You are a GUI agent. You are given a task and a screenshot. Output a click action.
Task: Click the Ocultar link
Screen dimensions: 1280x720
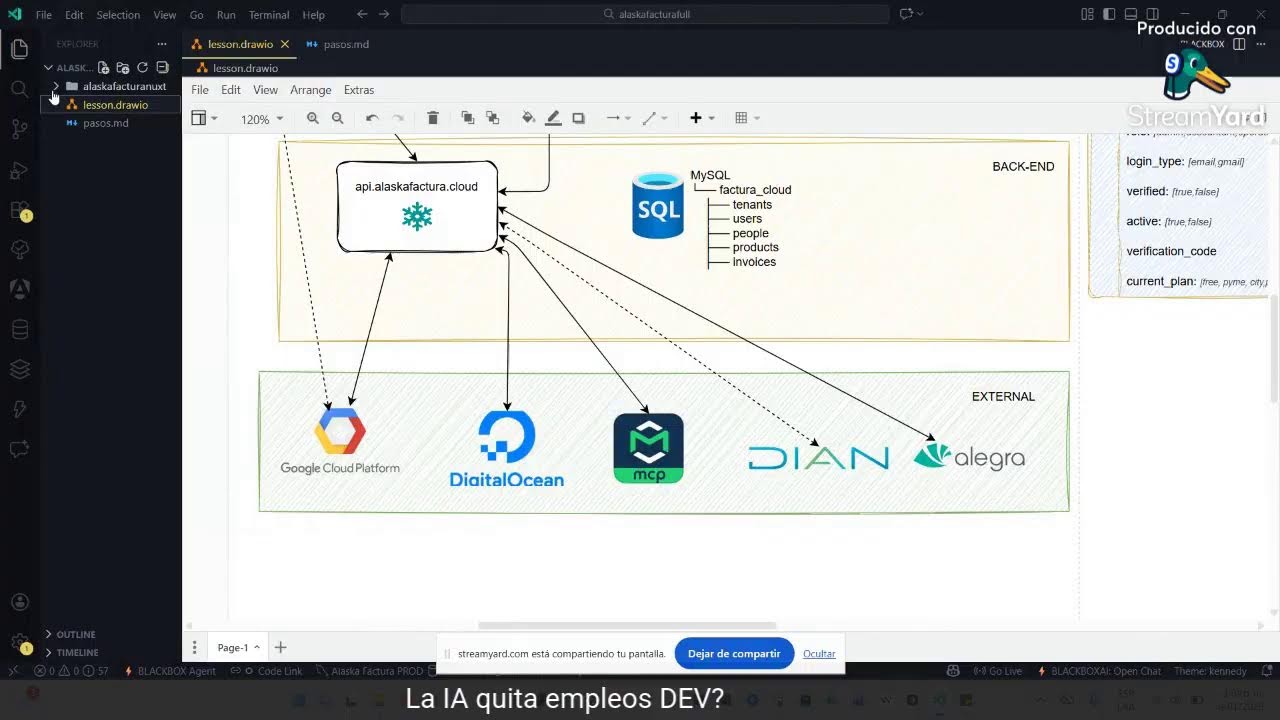pos(819,654)
